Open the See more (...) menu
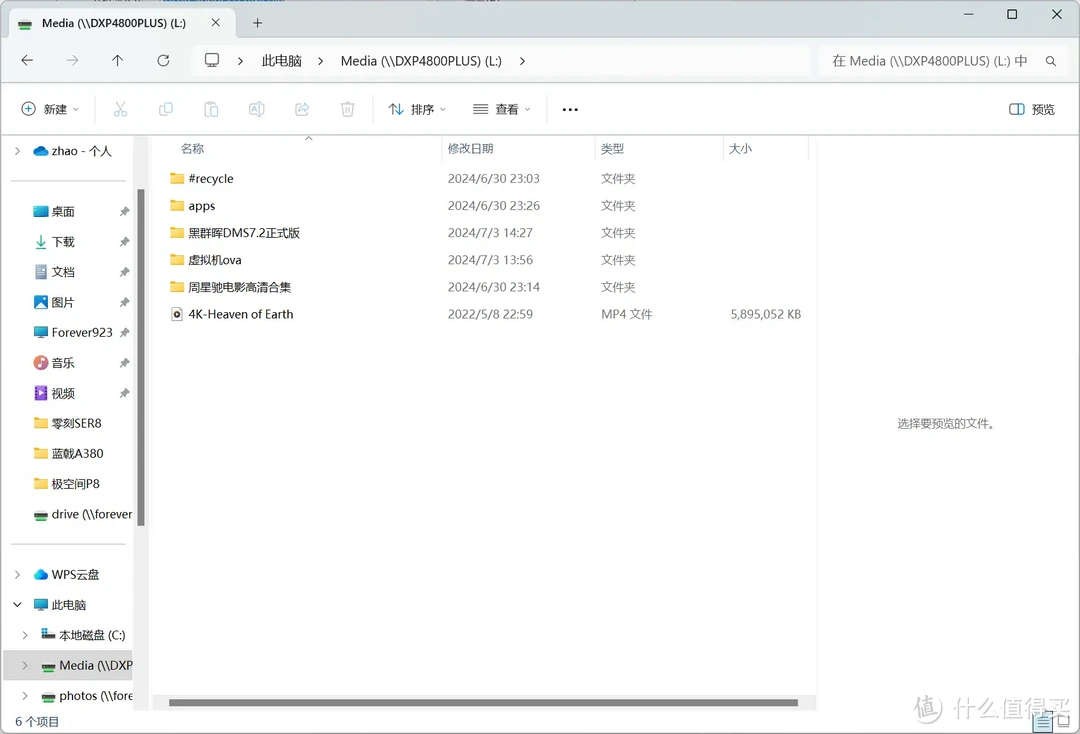Image resolution: width=1080 pixels, height=734 pixels. [569, 108]
